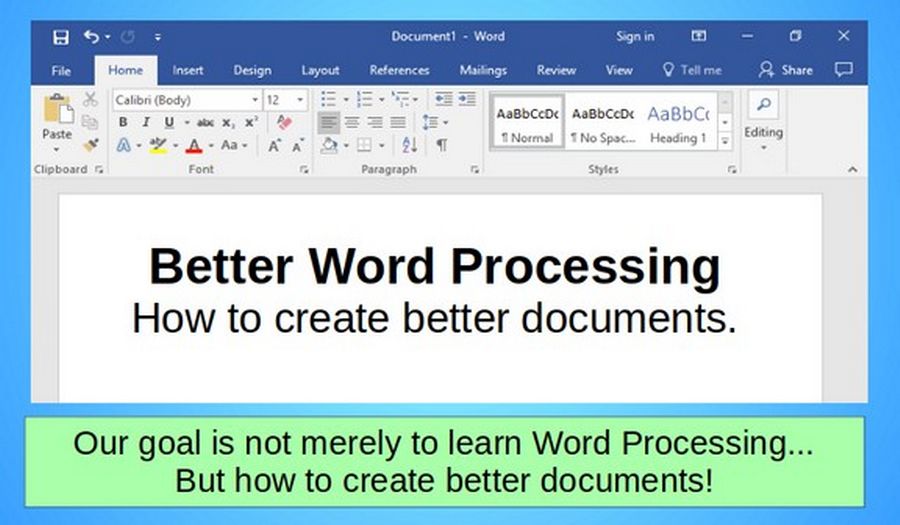Click the Clear All Formatting eraser icon

[x=283, y=122]
